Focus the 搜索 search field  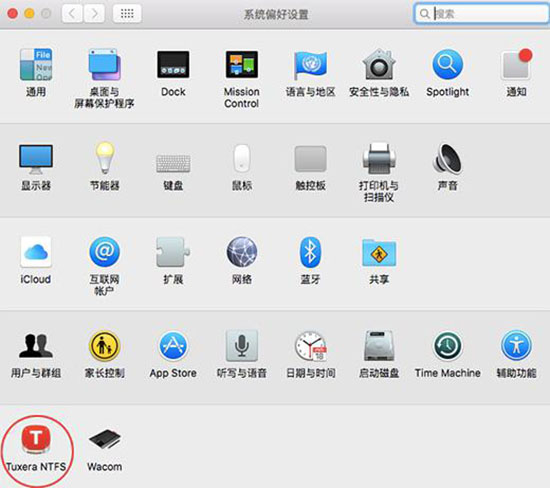point(481,14)
